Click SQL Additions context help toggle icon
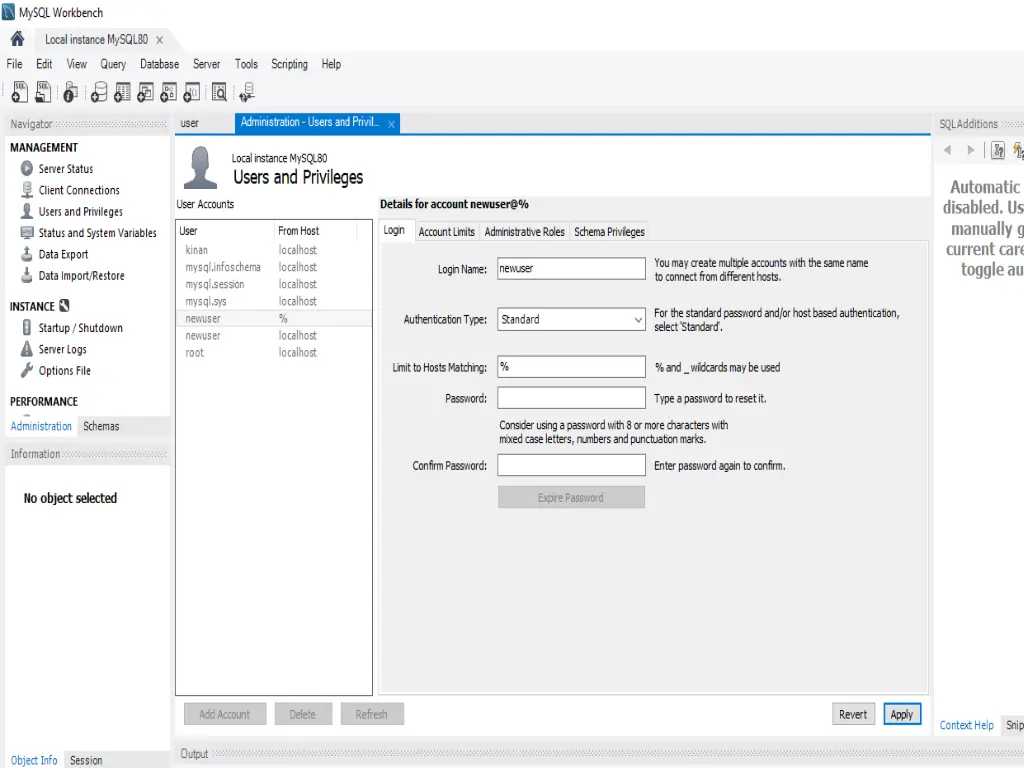 tap(998, 150)
